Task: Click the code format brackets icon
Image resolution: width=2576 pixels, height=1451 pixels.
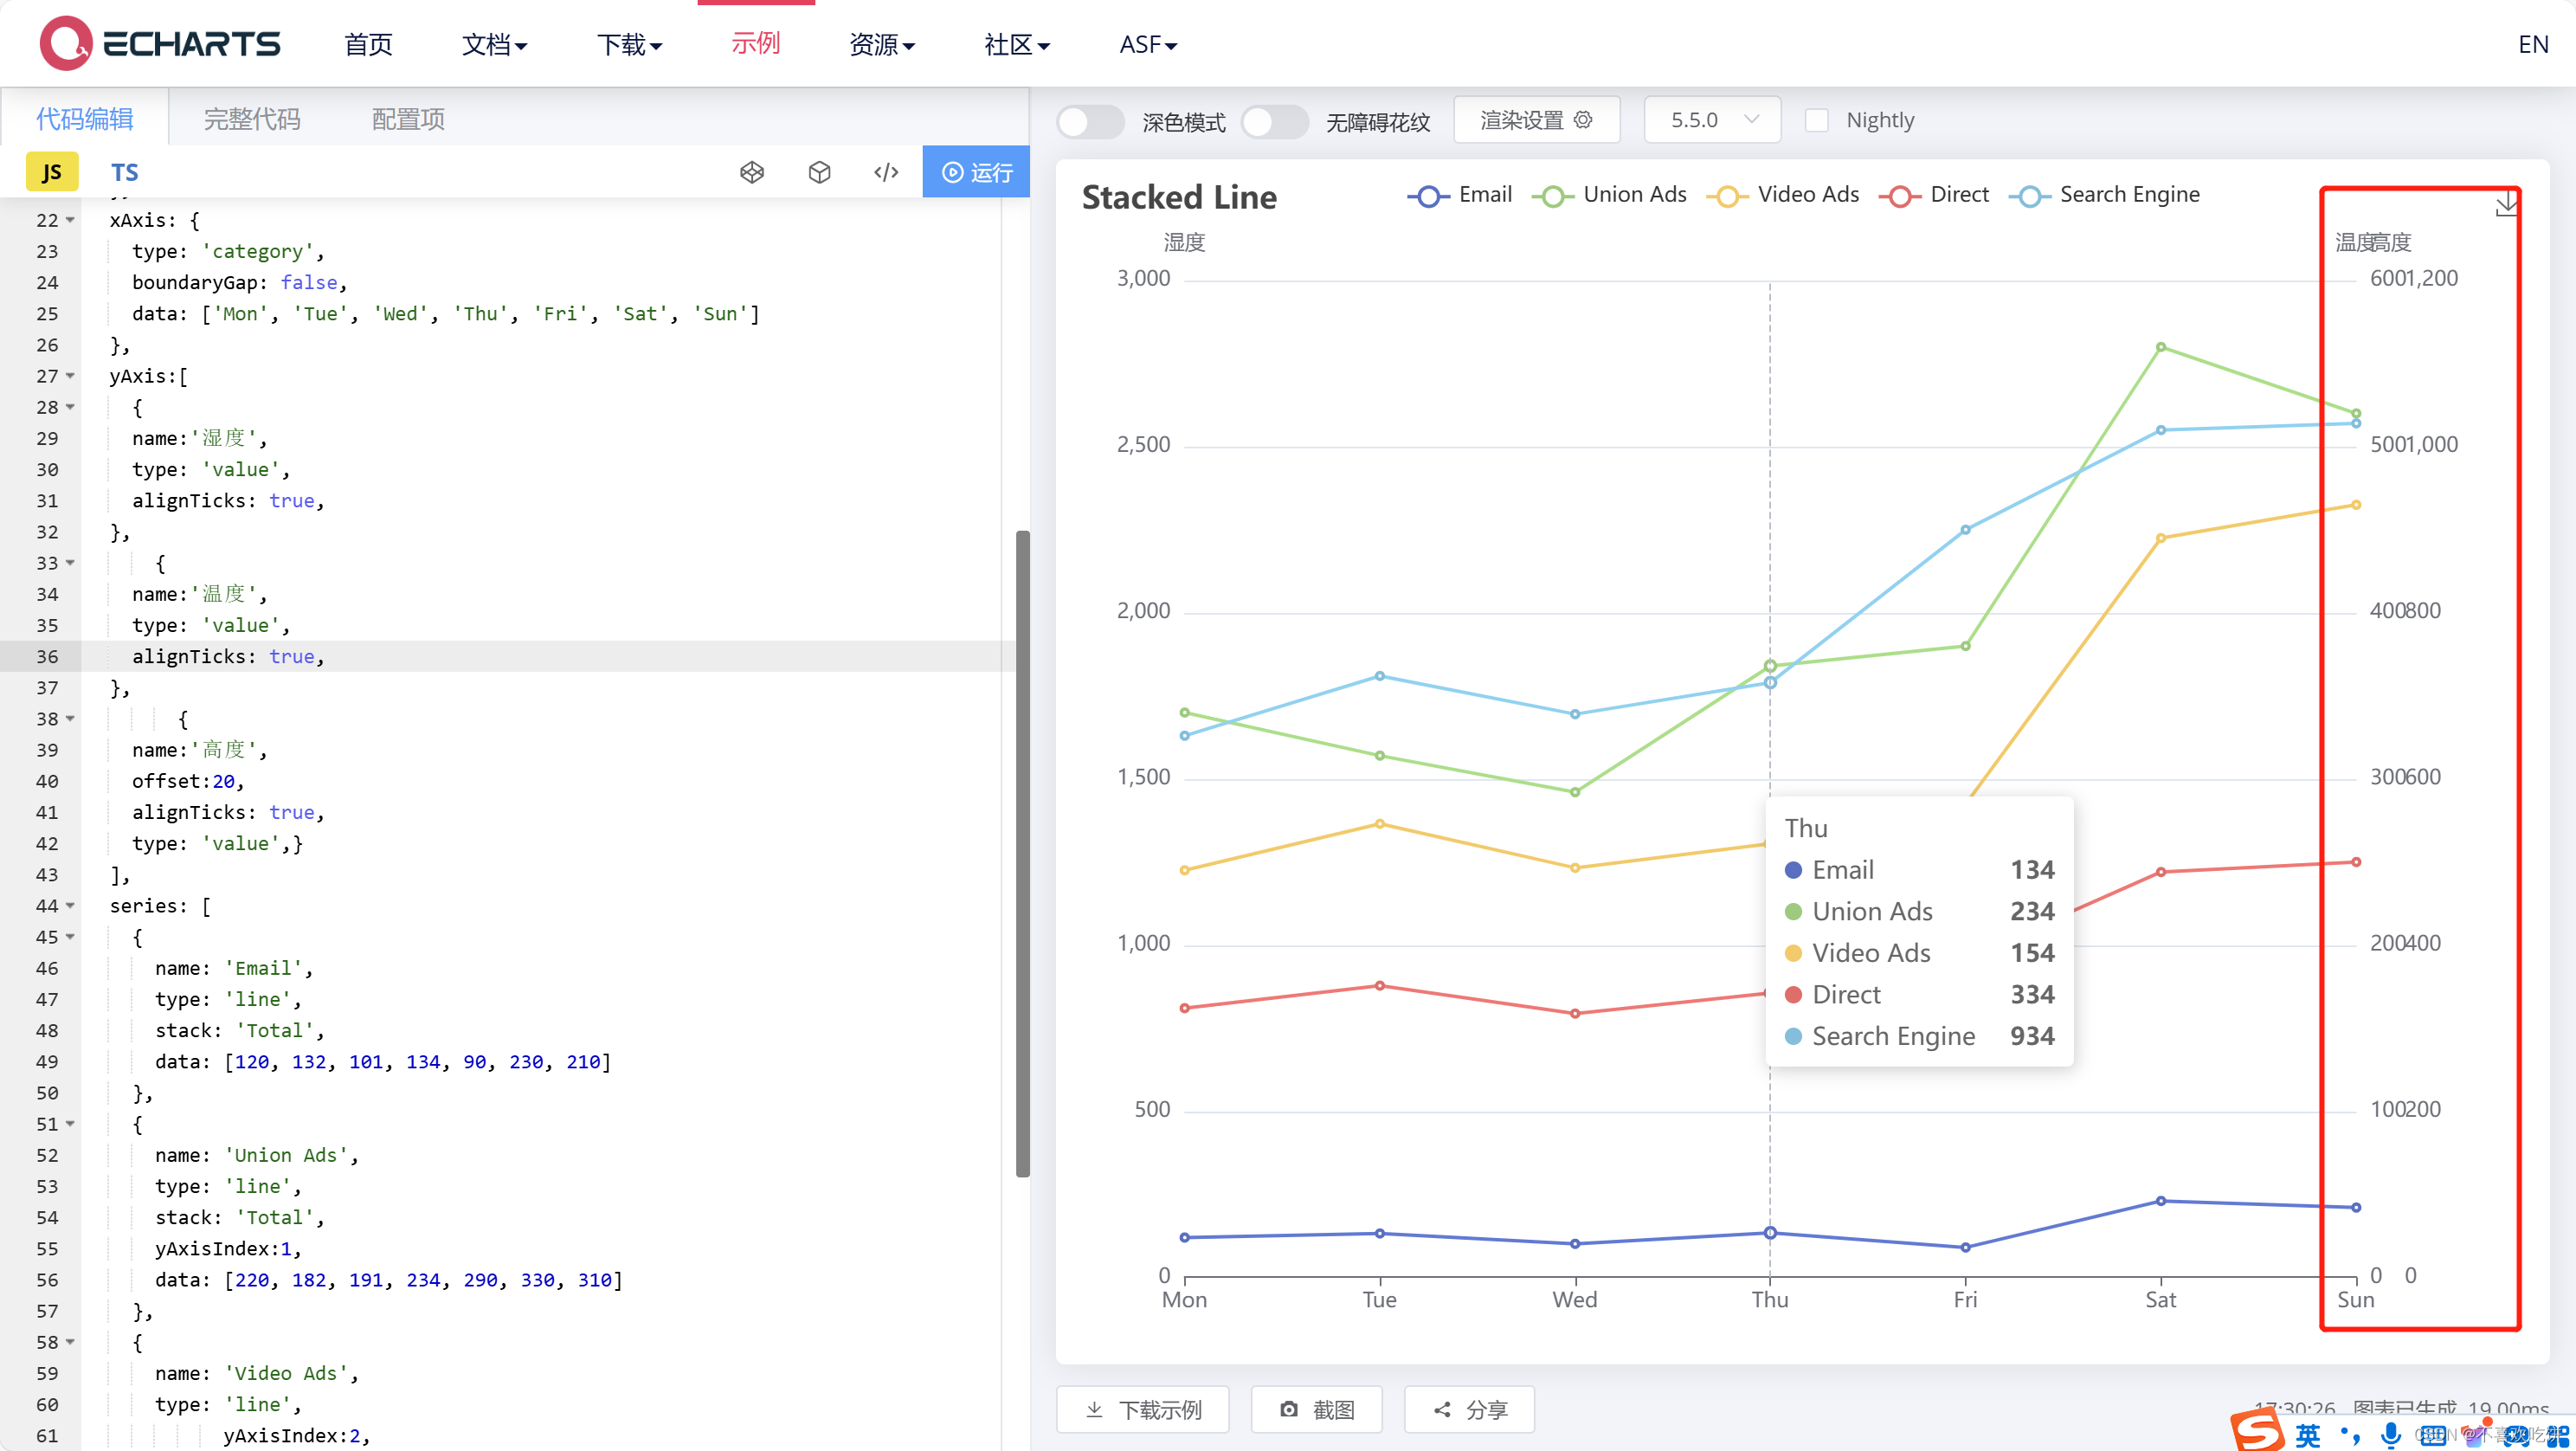Action: point(886,172)
